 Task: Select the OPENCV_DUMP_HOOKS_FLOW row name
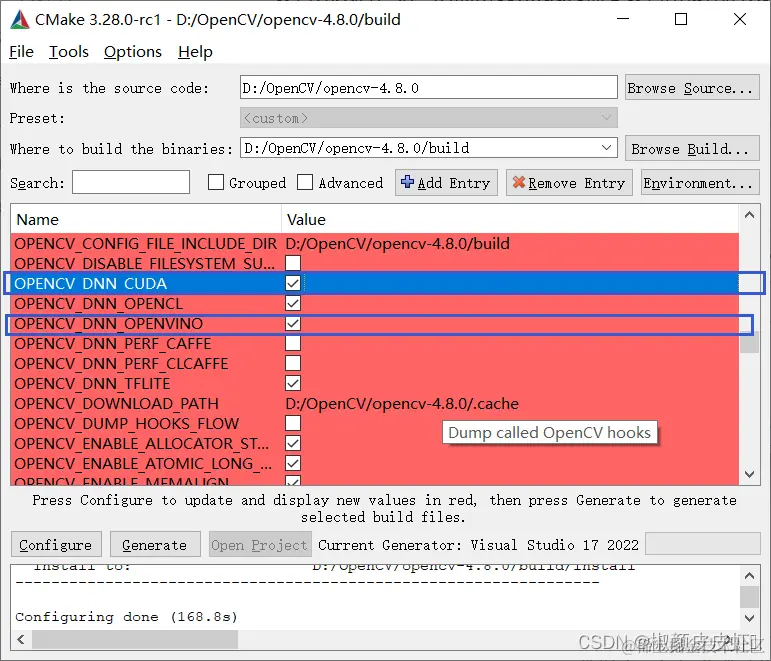tap(127, 423)
